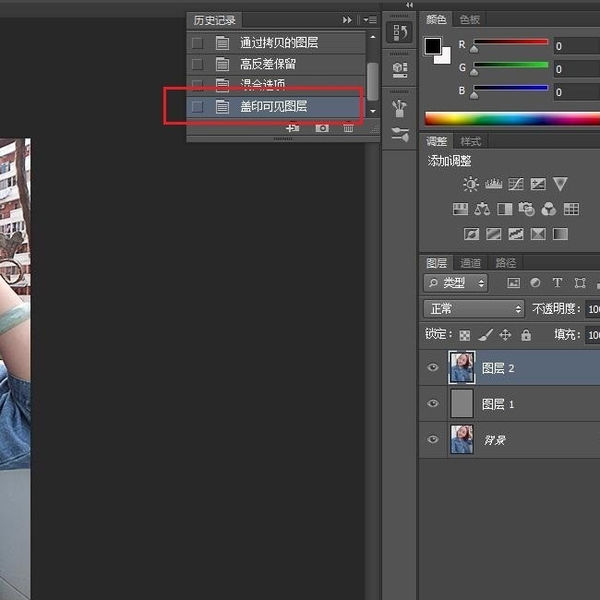Select history state 盖印可见图层

pyautogui.click(x=276, y=106)
